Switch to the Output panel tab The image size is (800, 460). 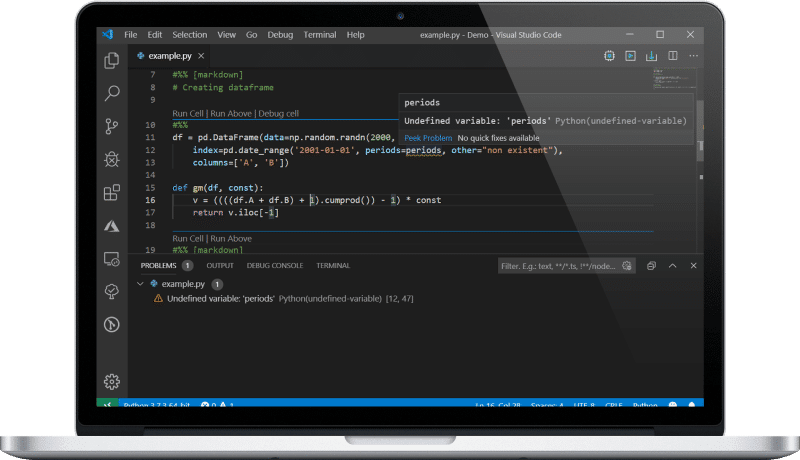[x=220, y=266]
